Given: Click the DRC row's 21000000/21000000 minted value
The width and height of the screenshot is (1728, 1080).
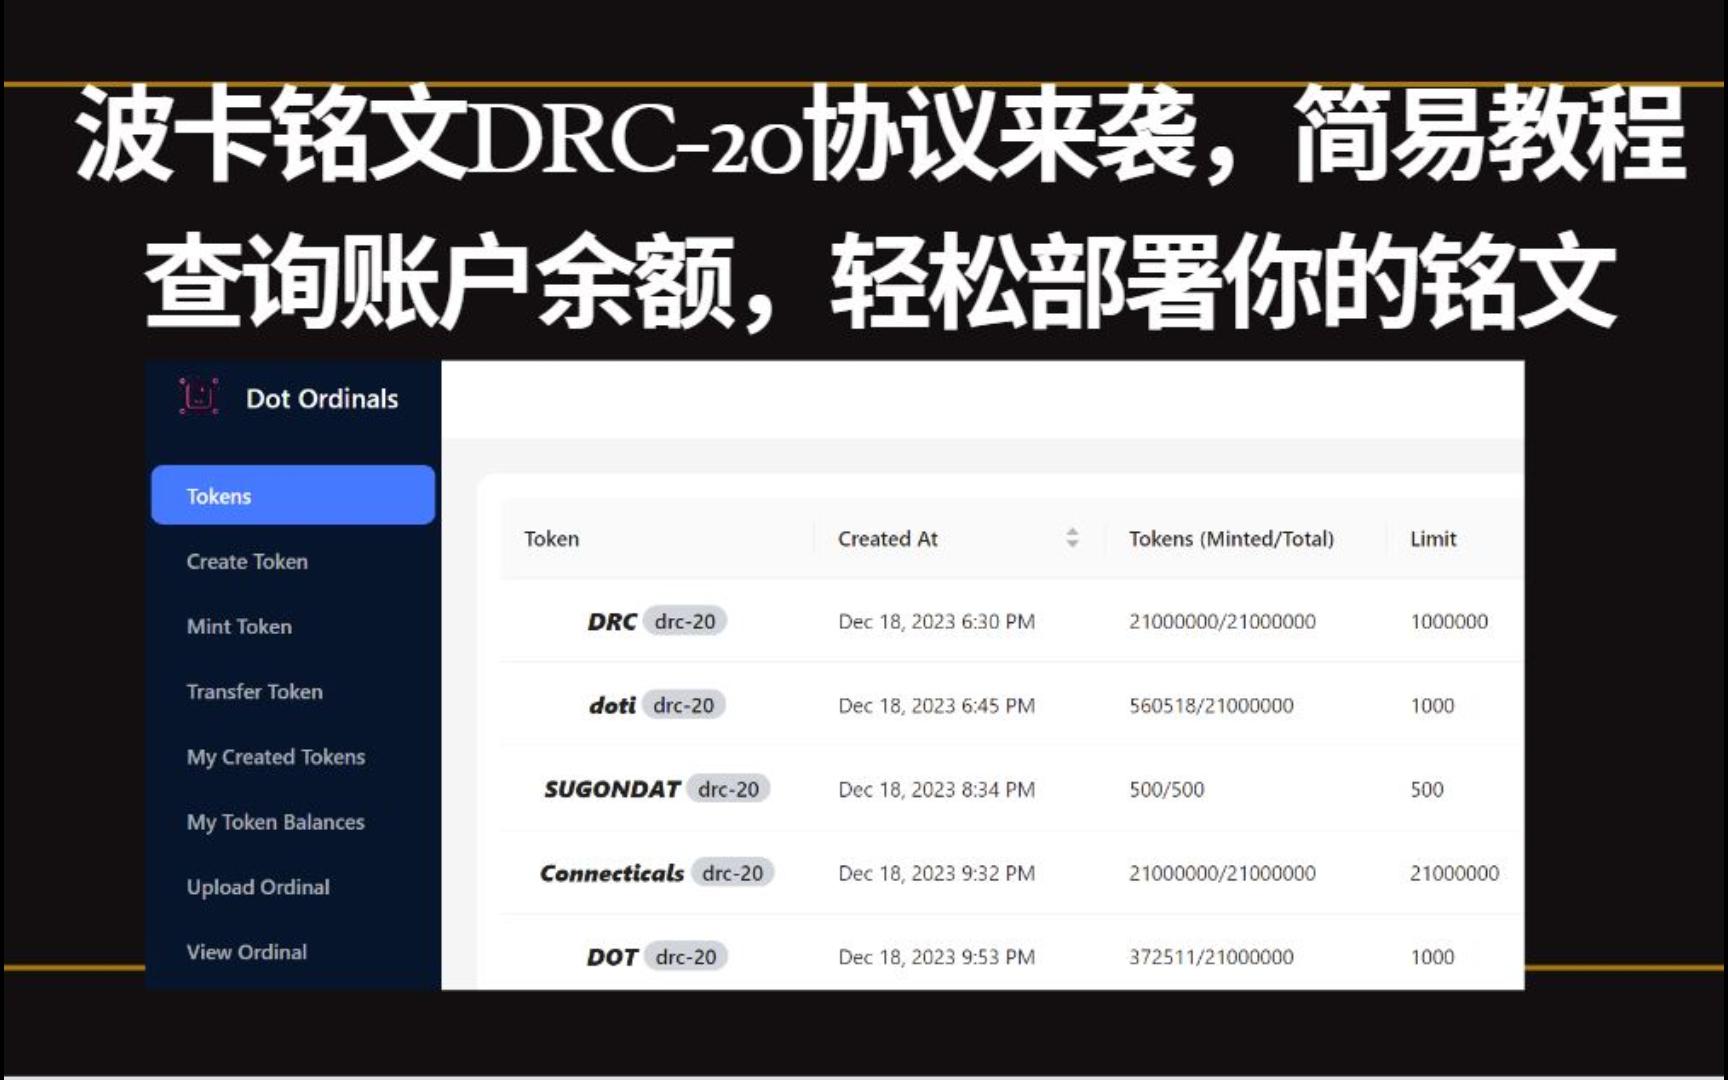Looking at the screenshot, I should (1222, 622).
